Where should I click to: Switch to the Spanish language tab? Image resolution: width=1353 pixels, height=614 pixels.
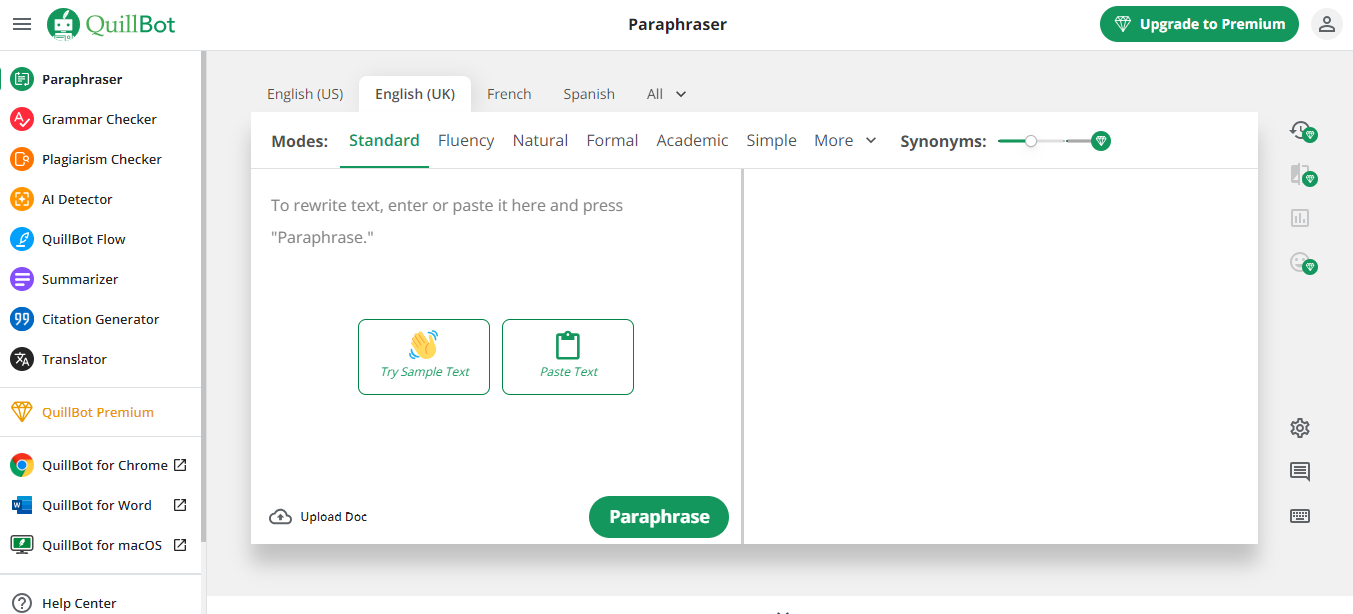[589, 94]
